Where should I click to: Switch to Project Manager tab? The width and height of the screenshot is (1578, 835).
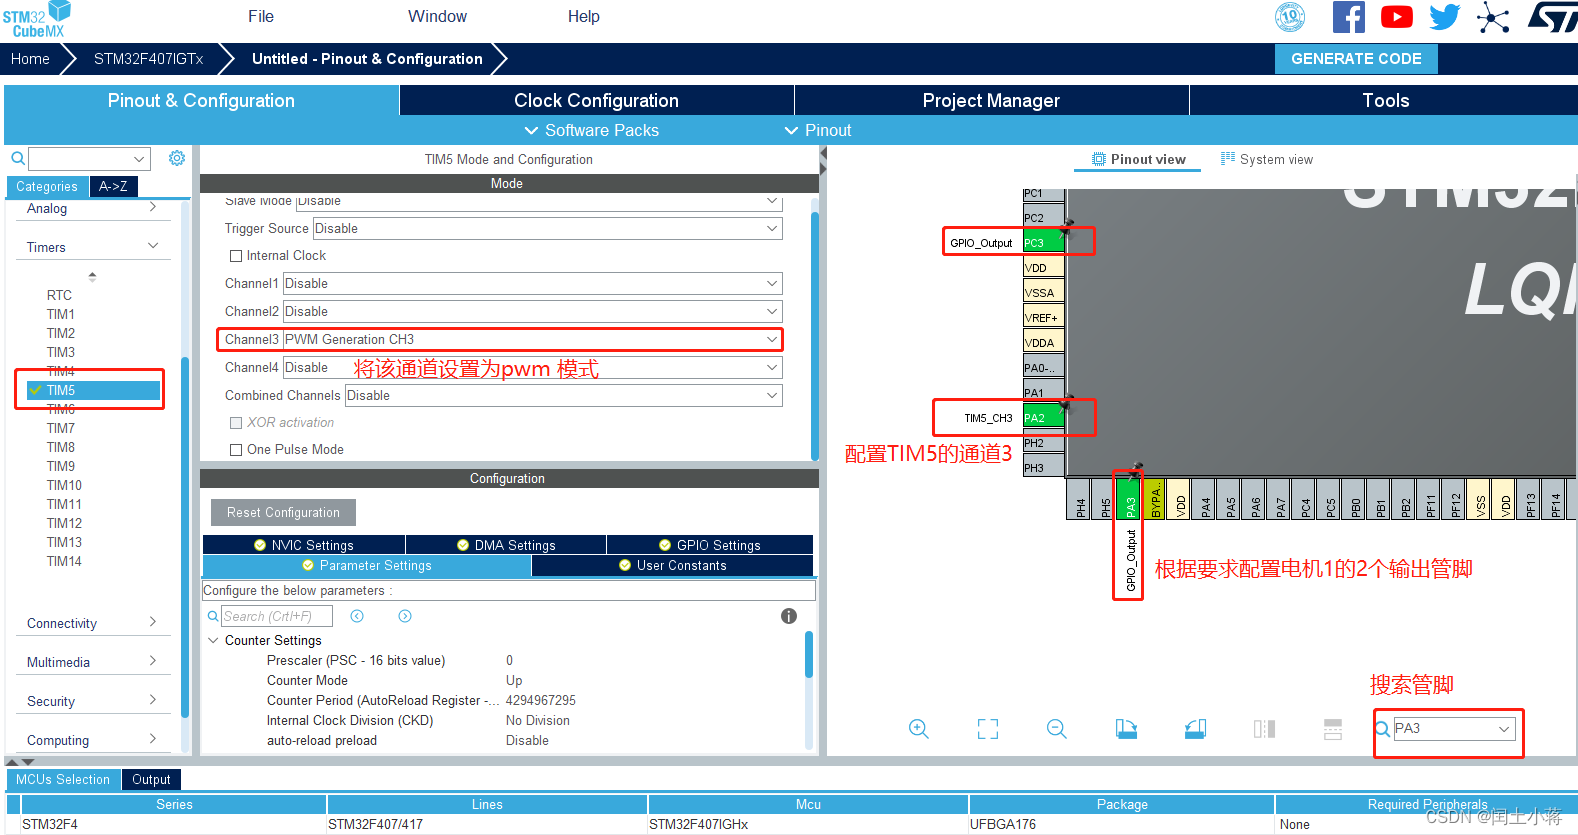991,101
